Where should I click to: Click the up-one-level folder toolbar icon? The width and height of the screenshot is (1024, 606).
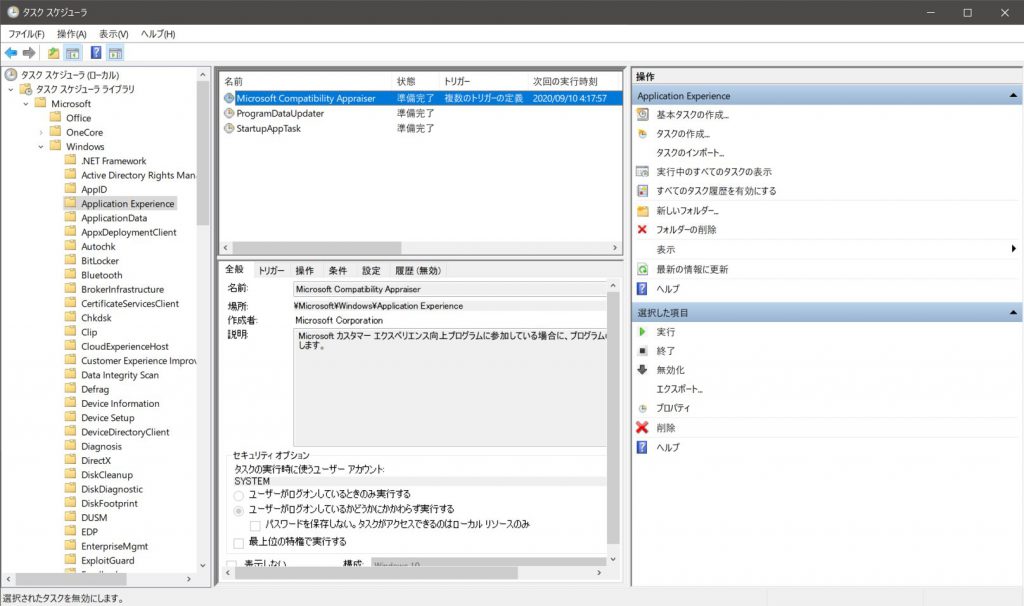pyautogui.click(x=54, y=53)
